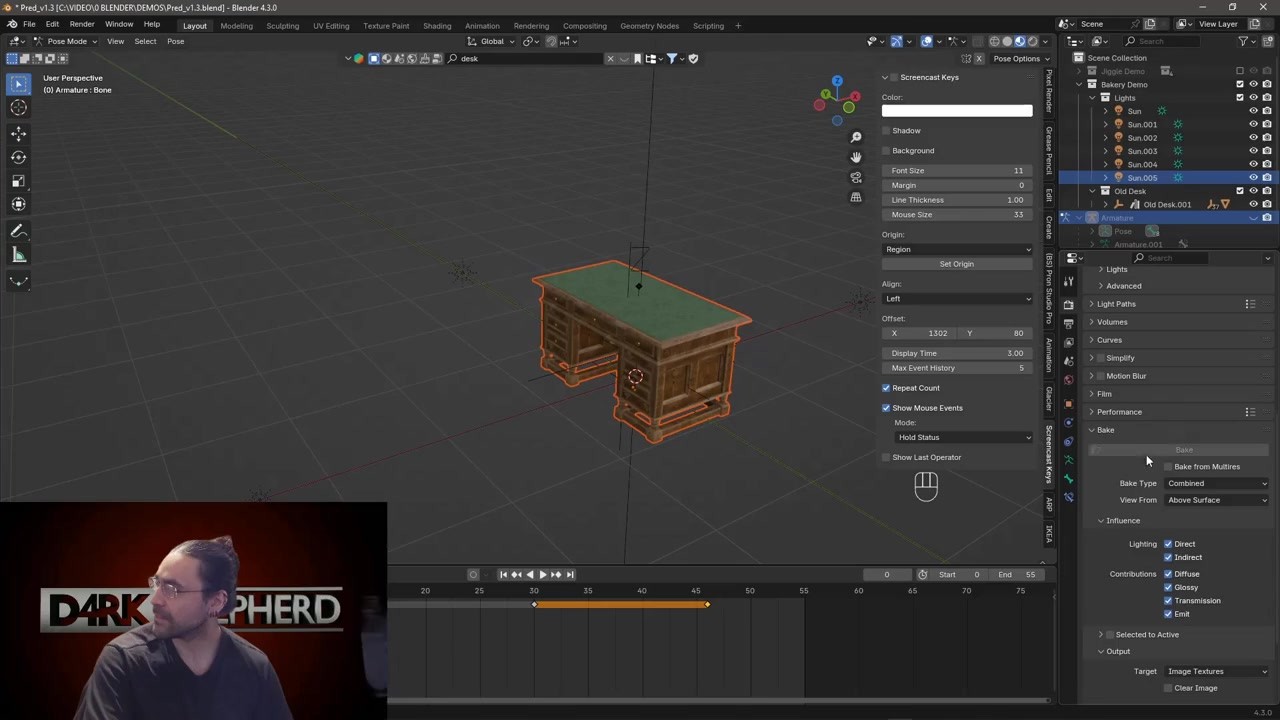
Task: Select the Move tool in left toolbar
Action: [18, 133]
